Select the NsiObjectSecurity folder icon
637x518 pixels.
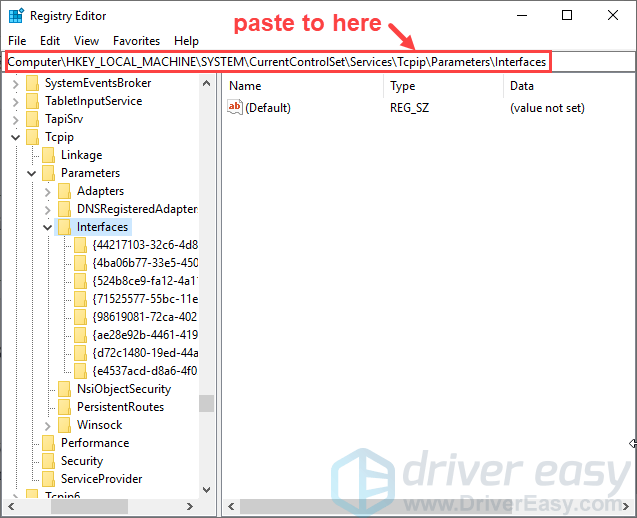(x=64, y=389)
